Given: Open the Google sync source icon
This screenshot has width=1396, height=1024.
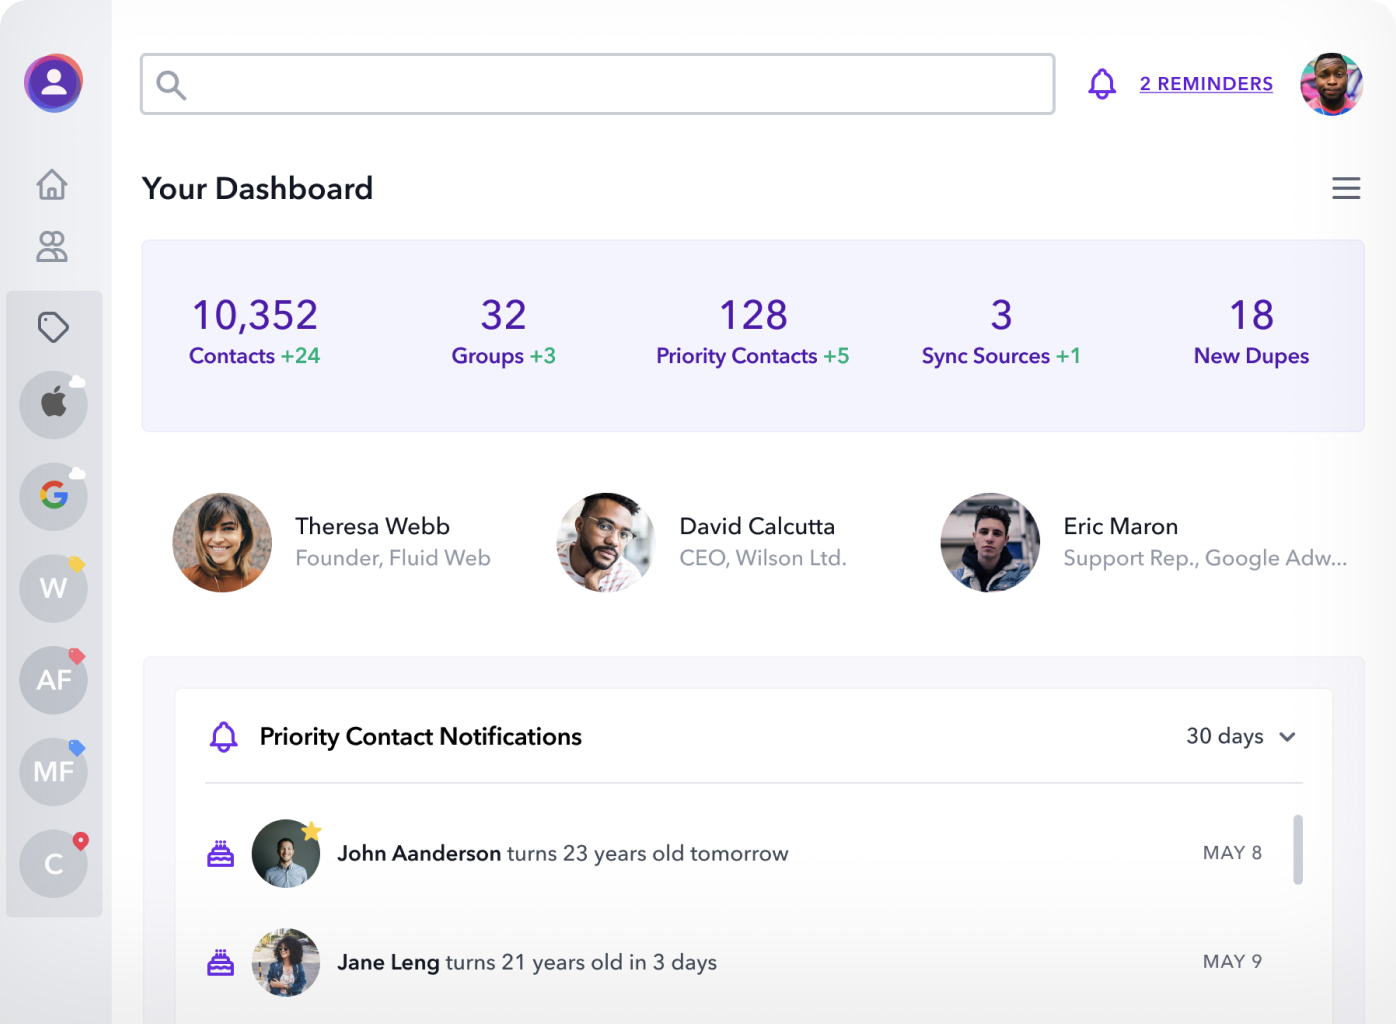Looking at the screenshot, I should [x=54, y=495].
